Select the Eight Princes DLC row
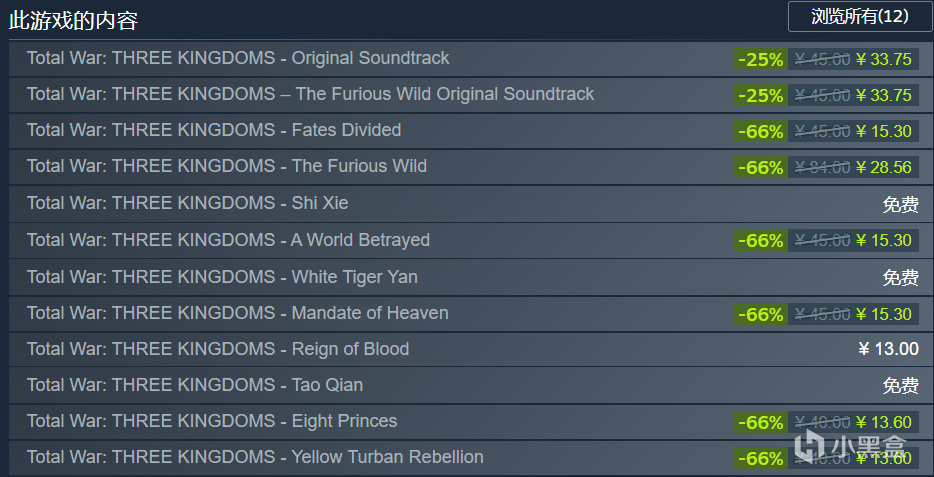Screen dimensions: 934x477 click(x=212, y=421)
